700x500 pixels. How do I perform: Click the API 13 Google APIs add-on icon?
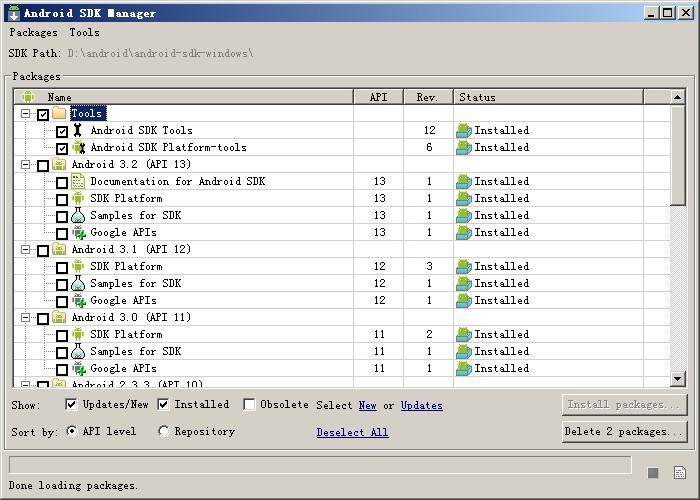[79, 233]
